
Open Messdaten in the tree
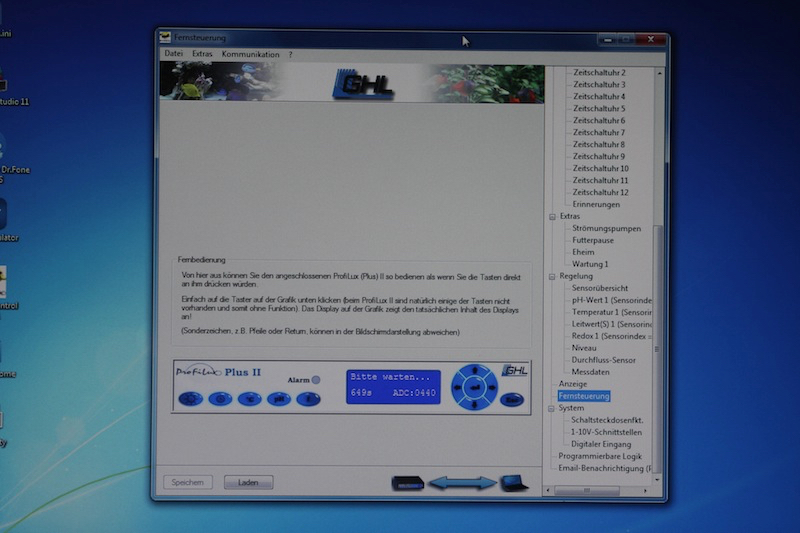590,372
